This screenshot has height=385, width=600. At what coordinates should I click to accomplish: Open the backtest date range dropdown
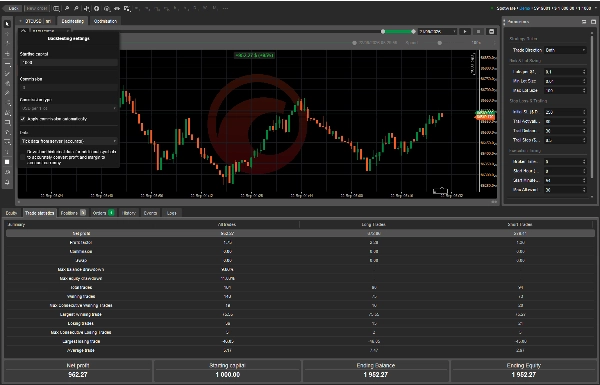pyautogui.click(x=438, y=31)
